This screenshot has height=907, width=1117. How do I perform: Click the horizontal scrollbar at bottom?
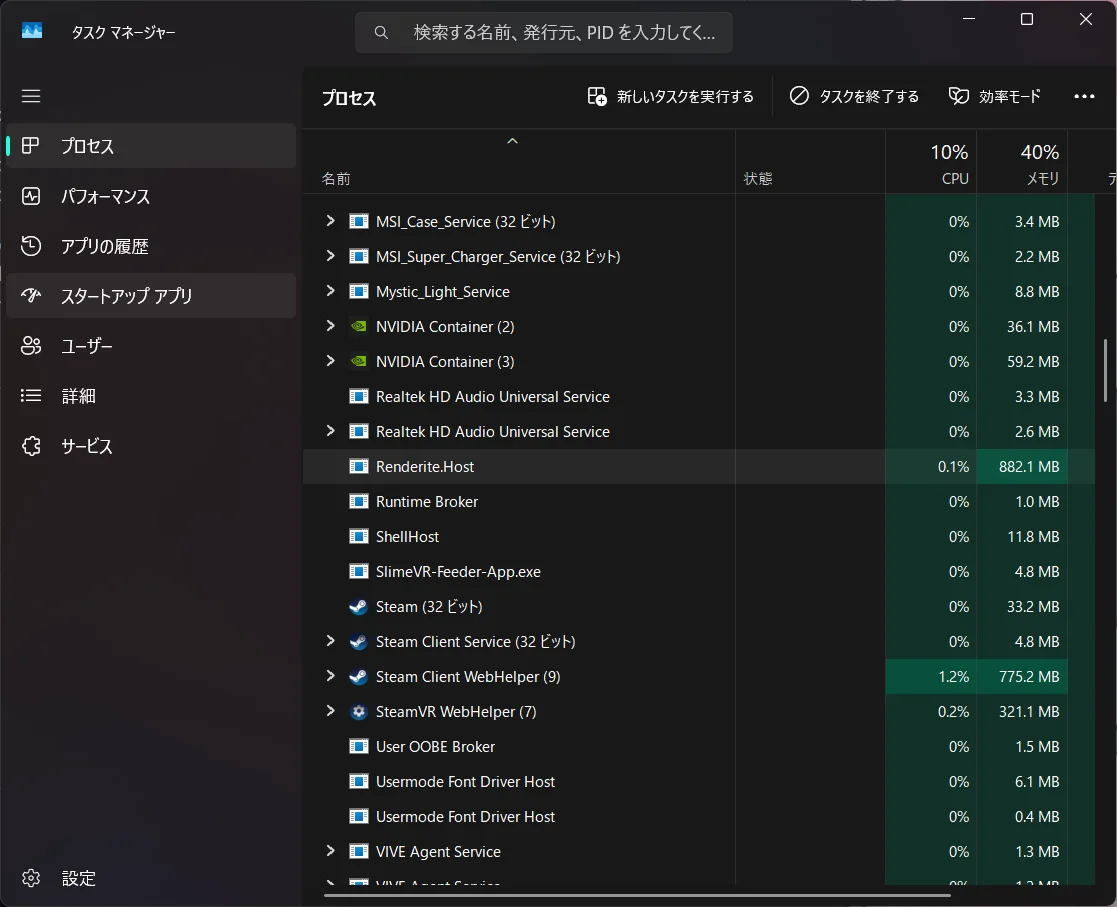click(x=637, y=895)
